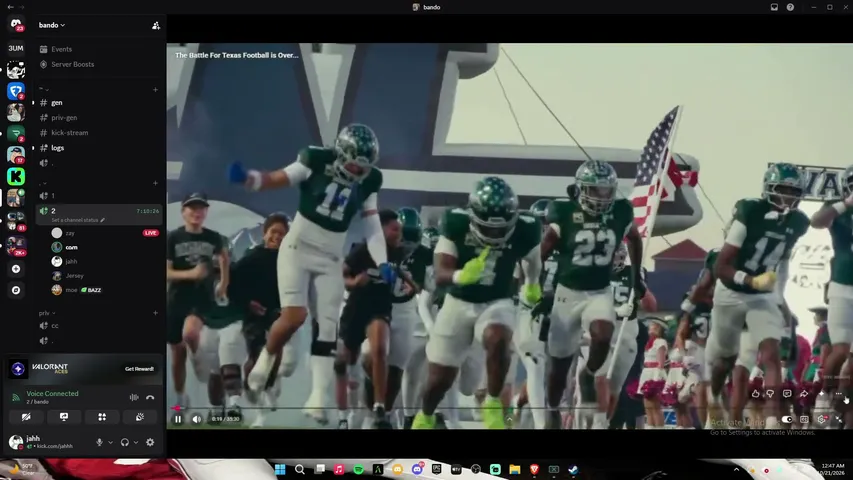This screenshot has width=853, height=480.
Task: Deafen with the headphones icon
Action: 125,442
